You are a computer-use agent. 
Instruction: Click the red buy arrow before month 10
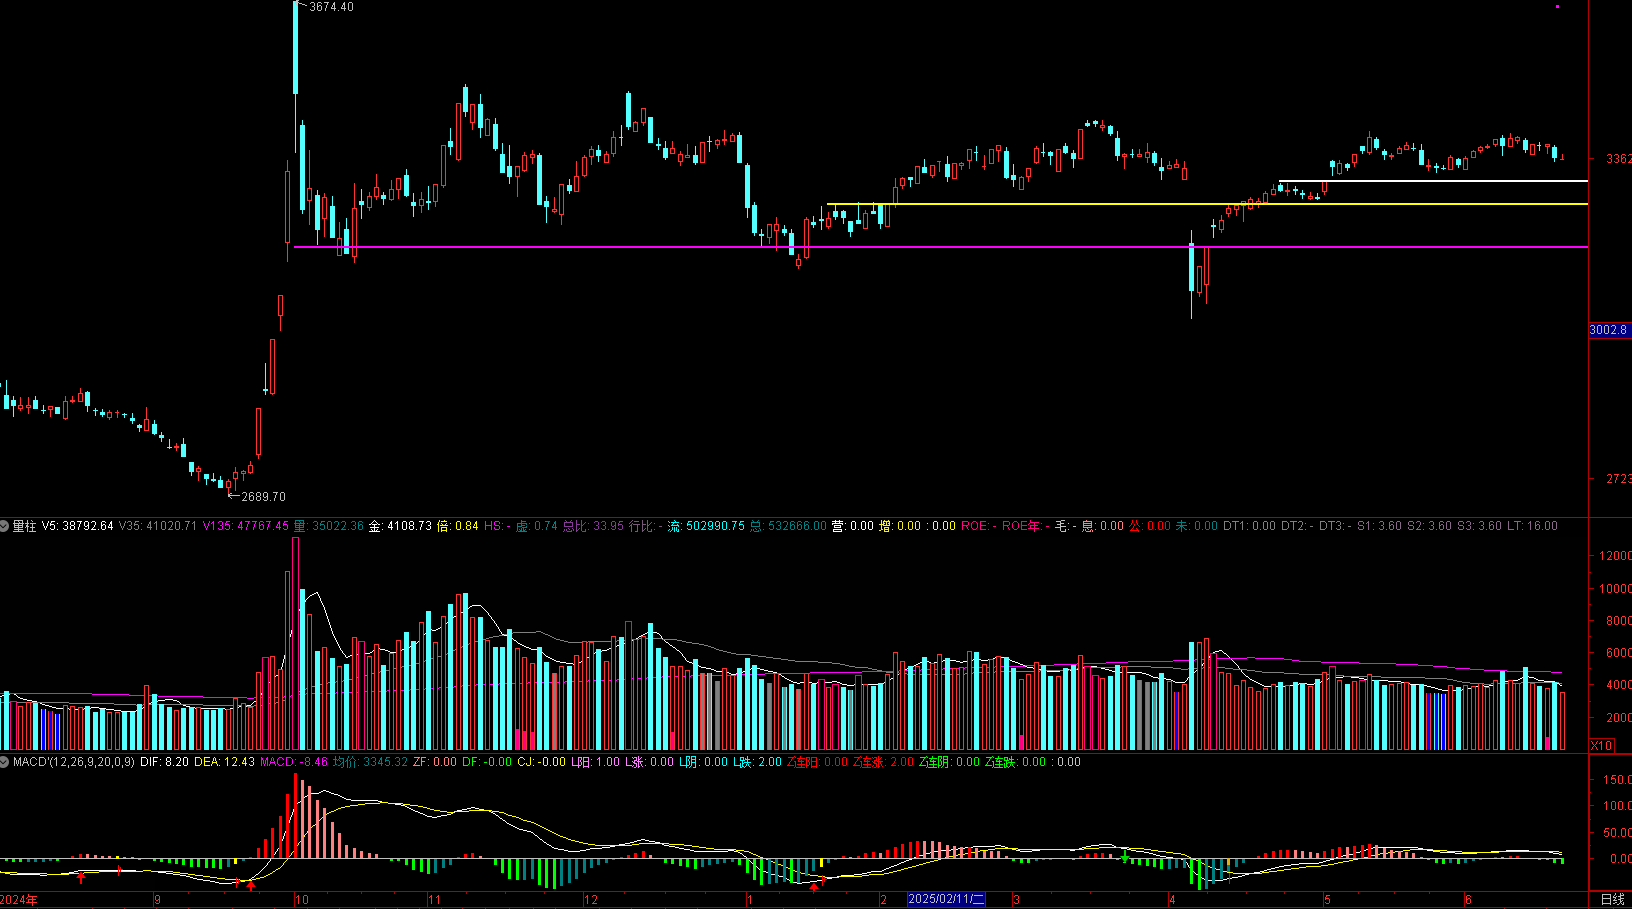[251, 885]
